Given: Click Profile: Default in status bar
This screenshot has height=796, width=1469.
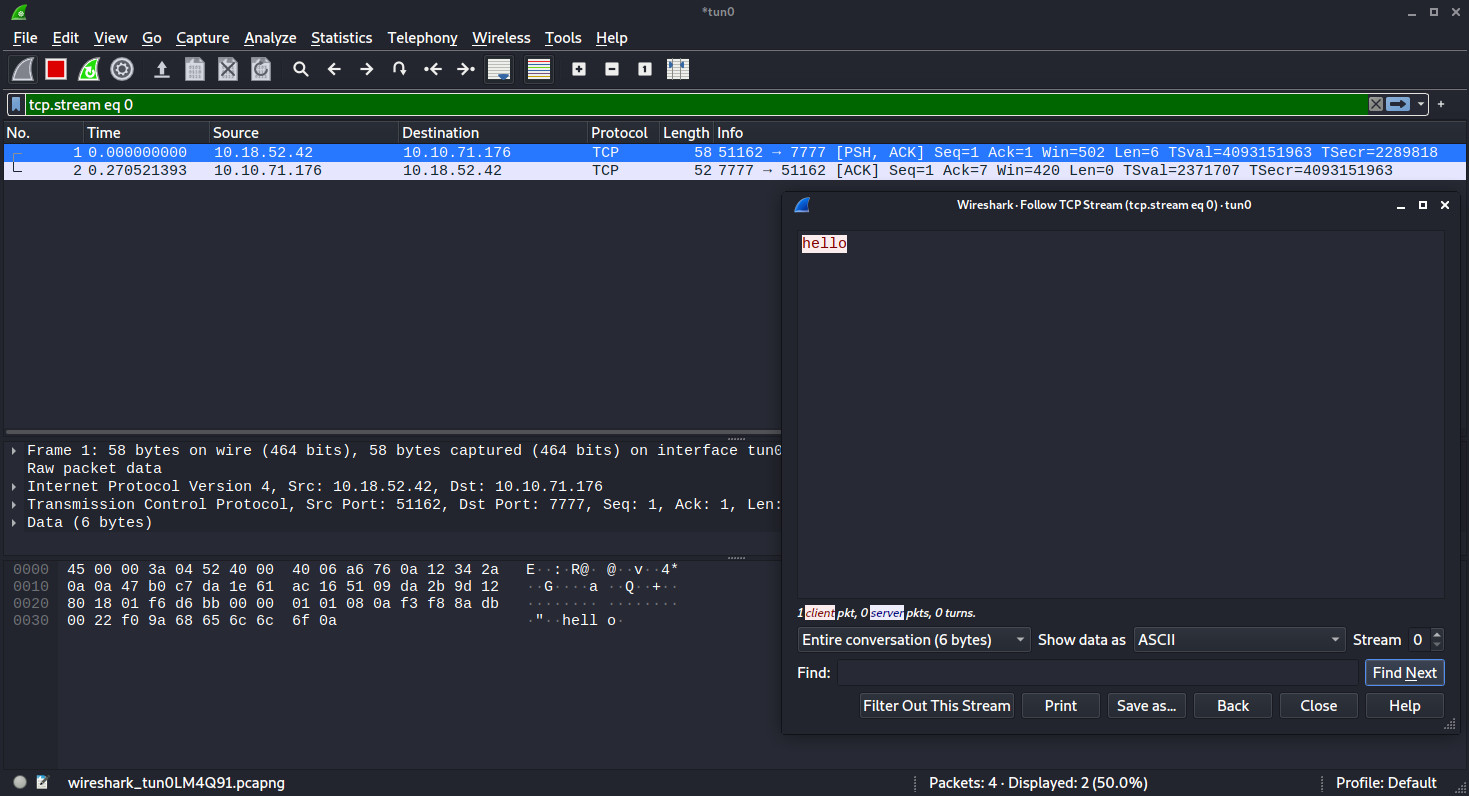Looking at the screenshot, I should click(1386, 783).
